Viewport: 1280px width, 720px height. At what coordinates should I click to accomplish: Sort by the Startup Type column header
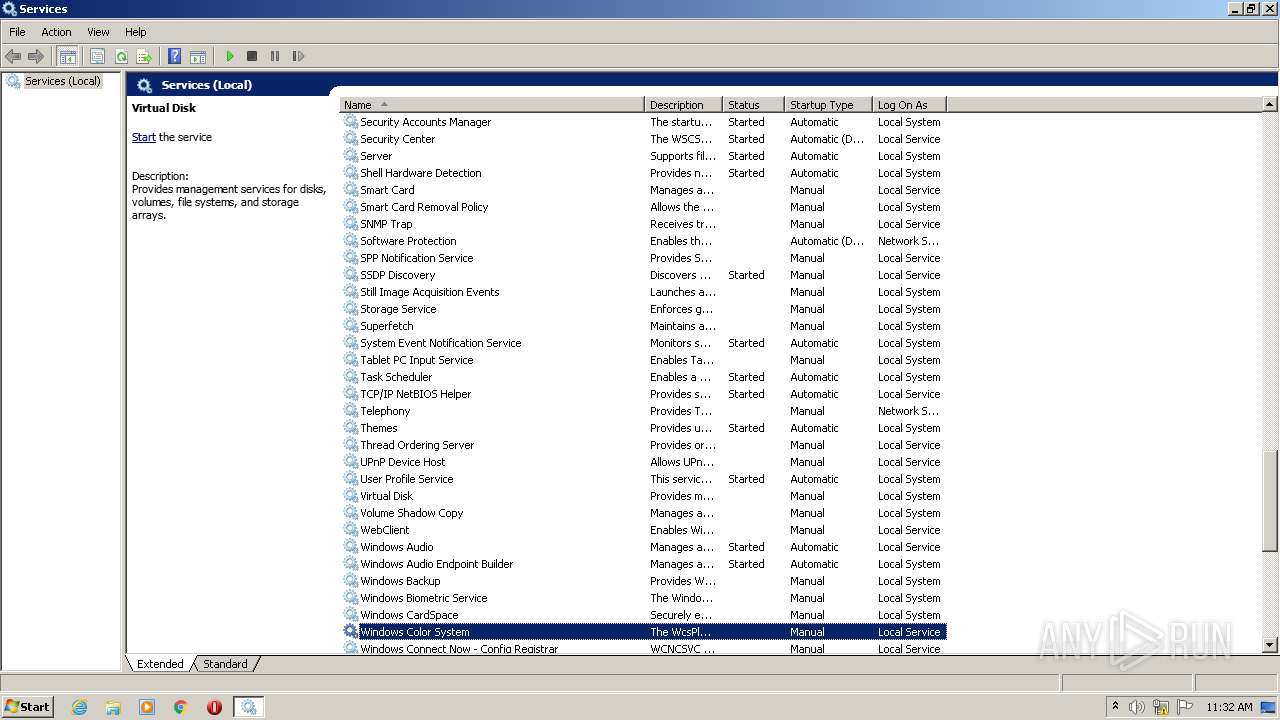coord(829,105)
